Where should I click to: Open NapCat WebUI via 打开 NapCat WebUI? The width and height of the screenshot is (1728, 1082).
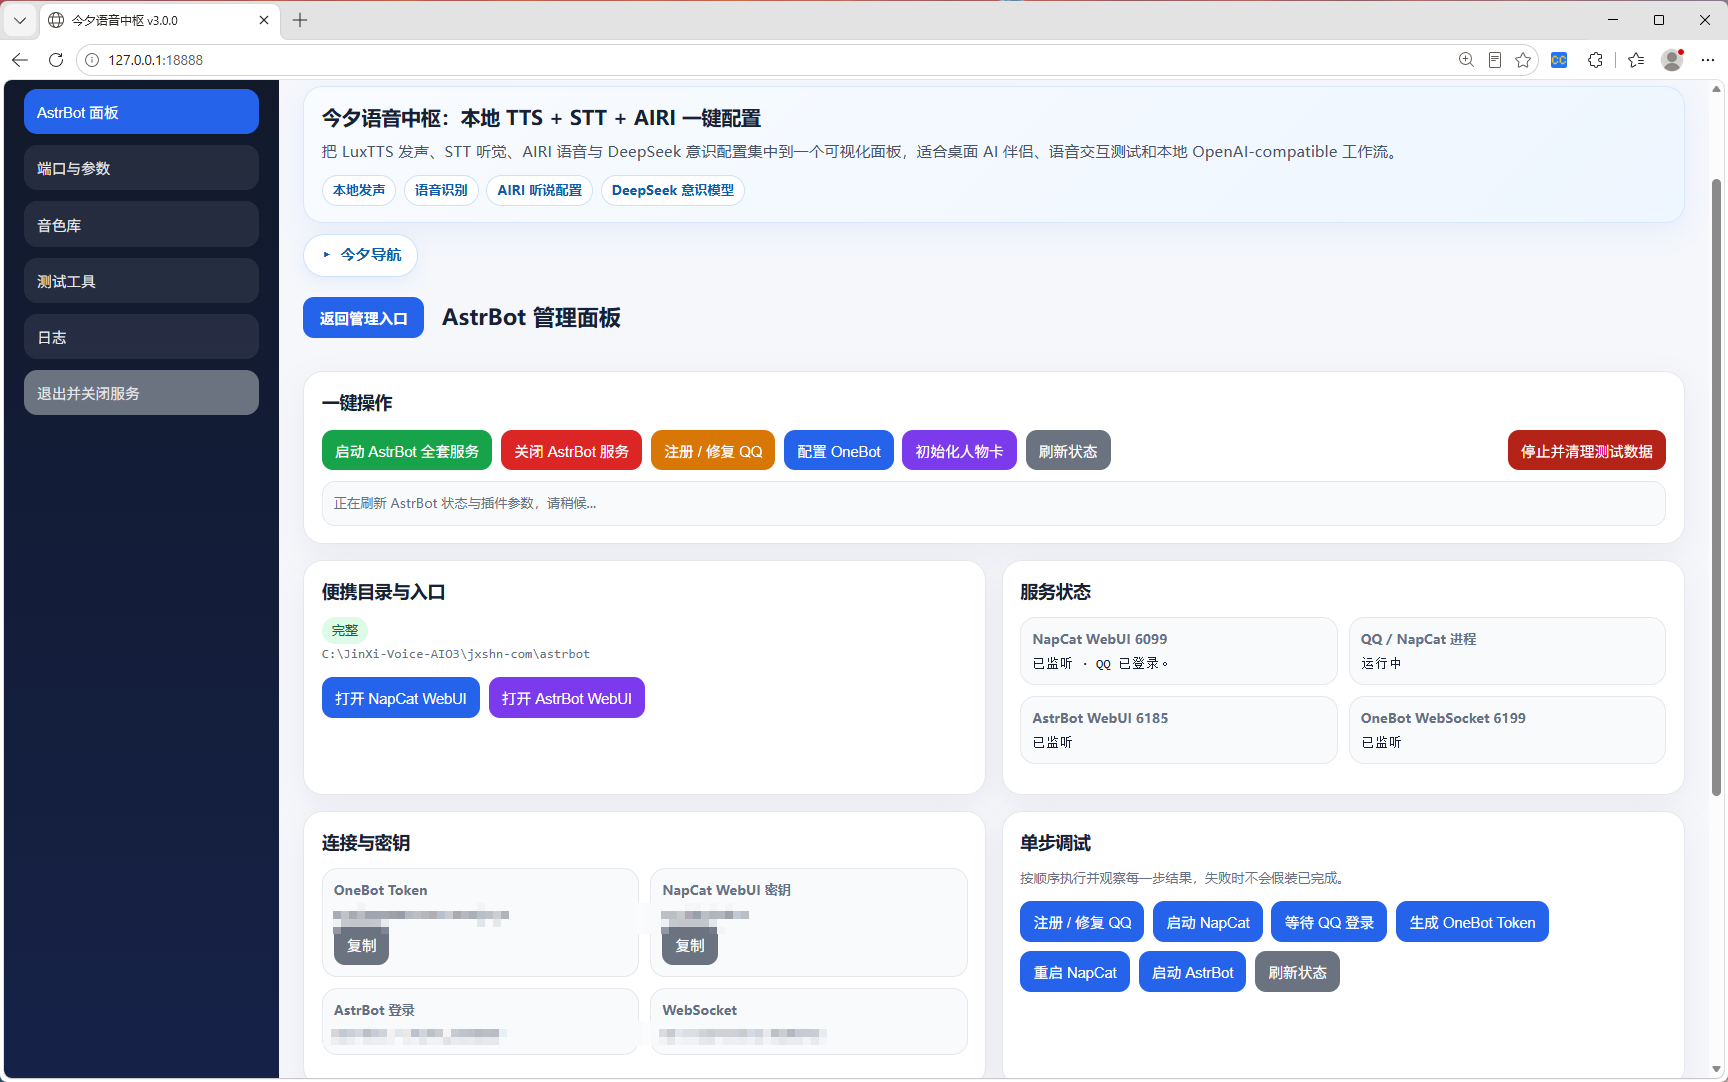point(401,698)
